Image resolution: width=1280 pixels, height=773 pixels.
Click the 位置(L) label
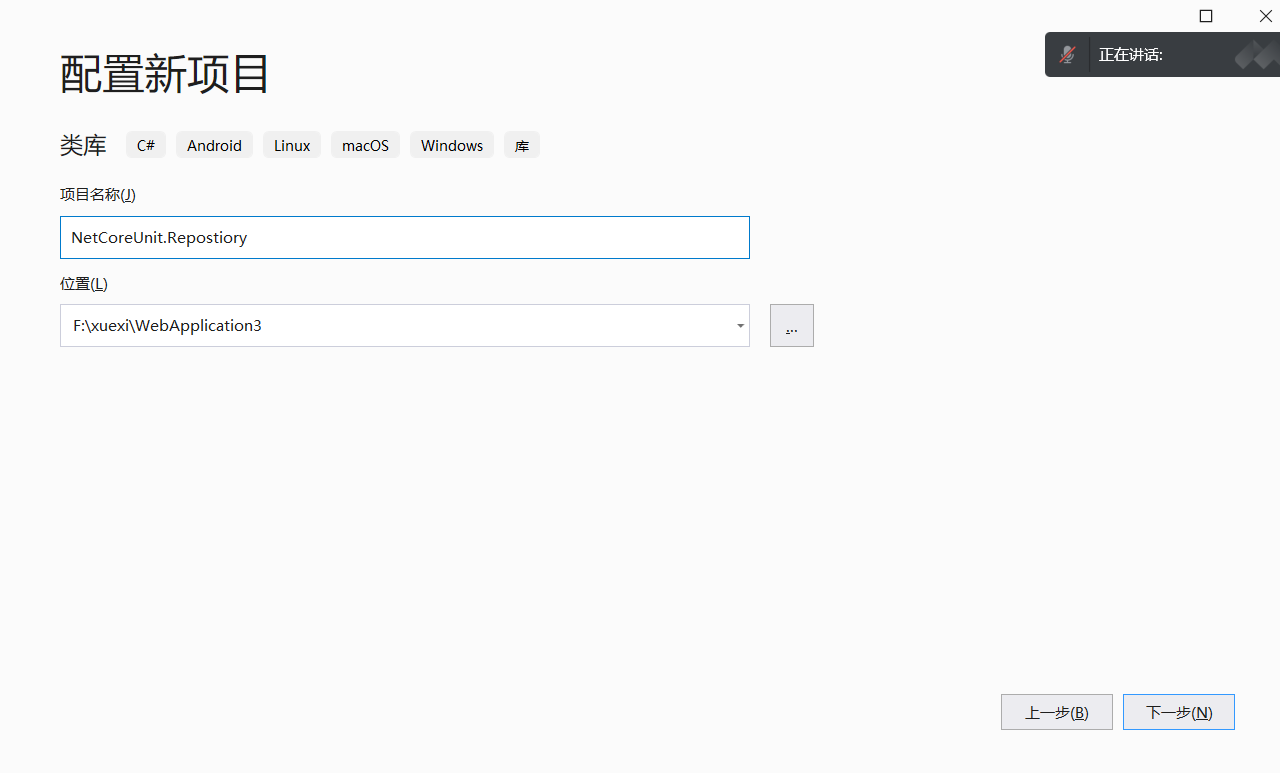84,284
